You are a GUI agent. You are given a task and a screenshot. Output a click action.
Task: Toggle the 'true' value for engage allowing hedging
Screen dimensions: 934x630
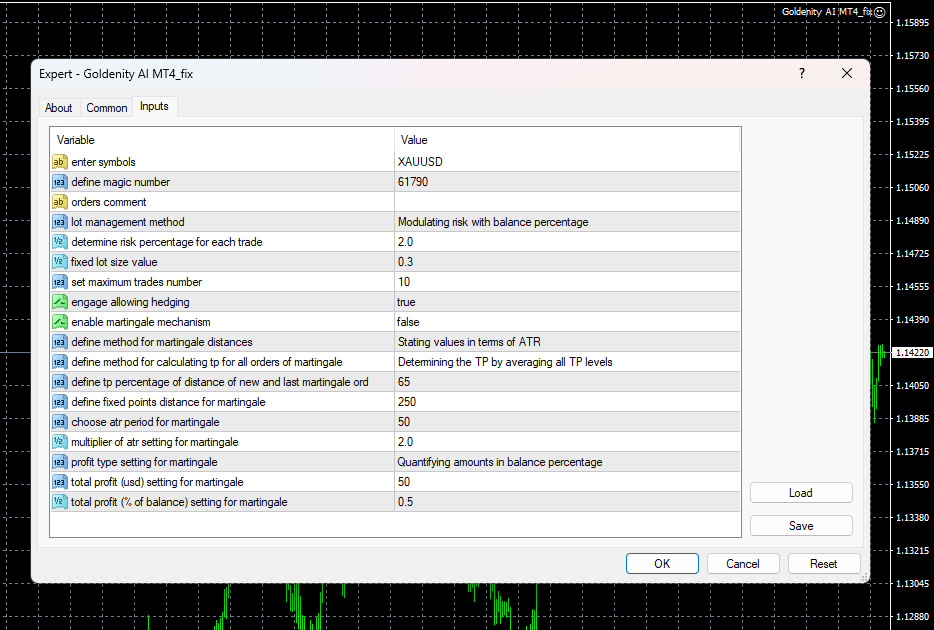(567, 302)
